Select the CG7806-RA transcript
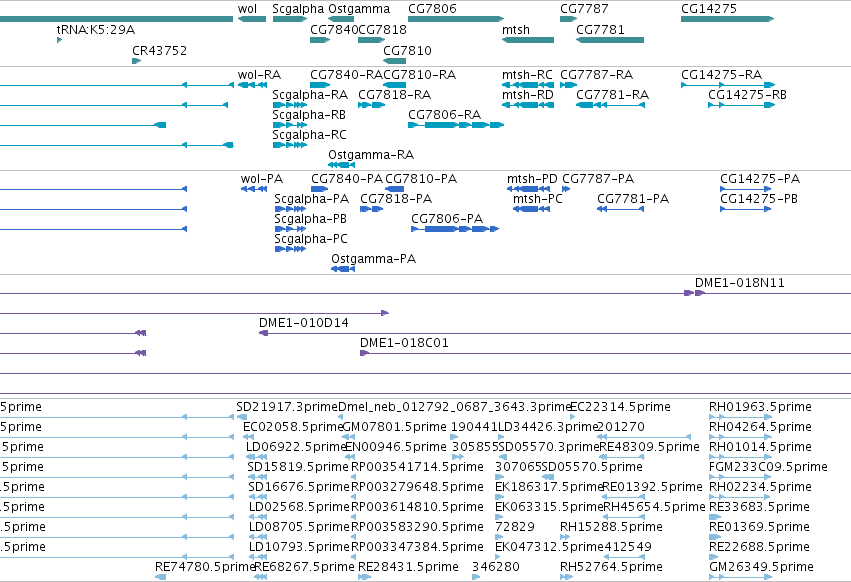This screenshot has width=851, height=582. (x=456, y=125)
